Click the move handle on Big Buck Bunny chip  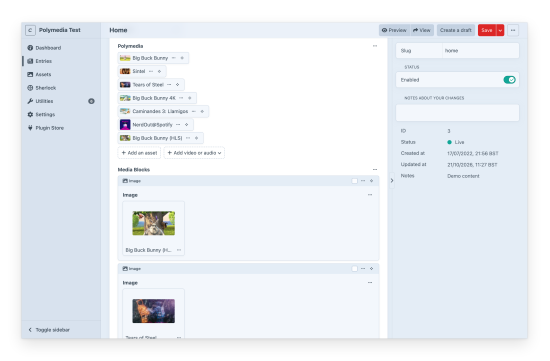(182, 58)
